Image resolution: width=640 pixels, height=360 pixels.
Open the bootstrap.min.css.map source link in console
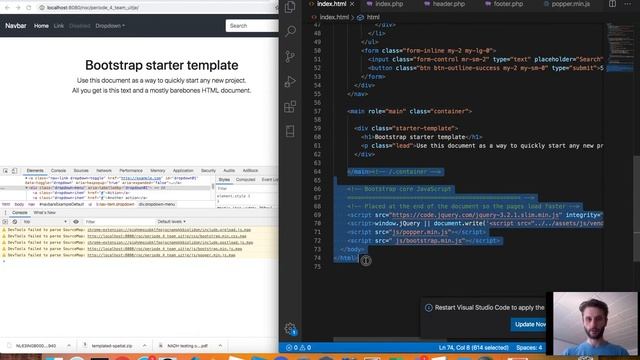click(167, 236)
